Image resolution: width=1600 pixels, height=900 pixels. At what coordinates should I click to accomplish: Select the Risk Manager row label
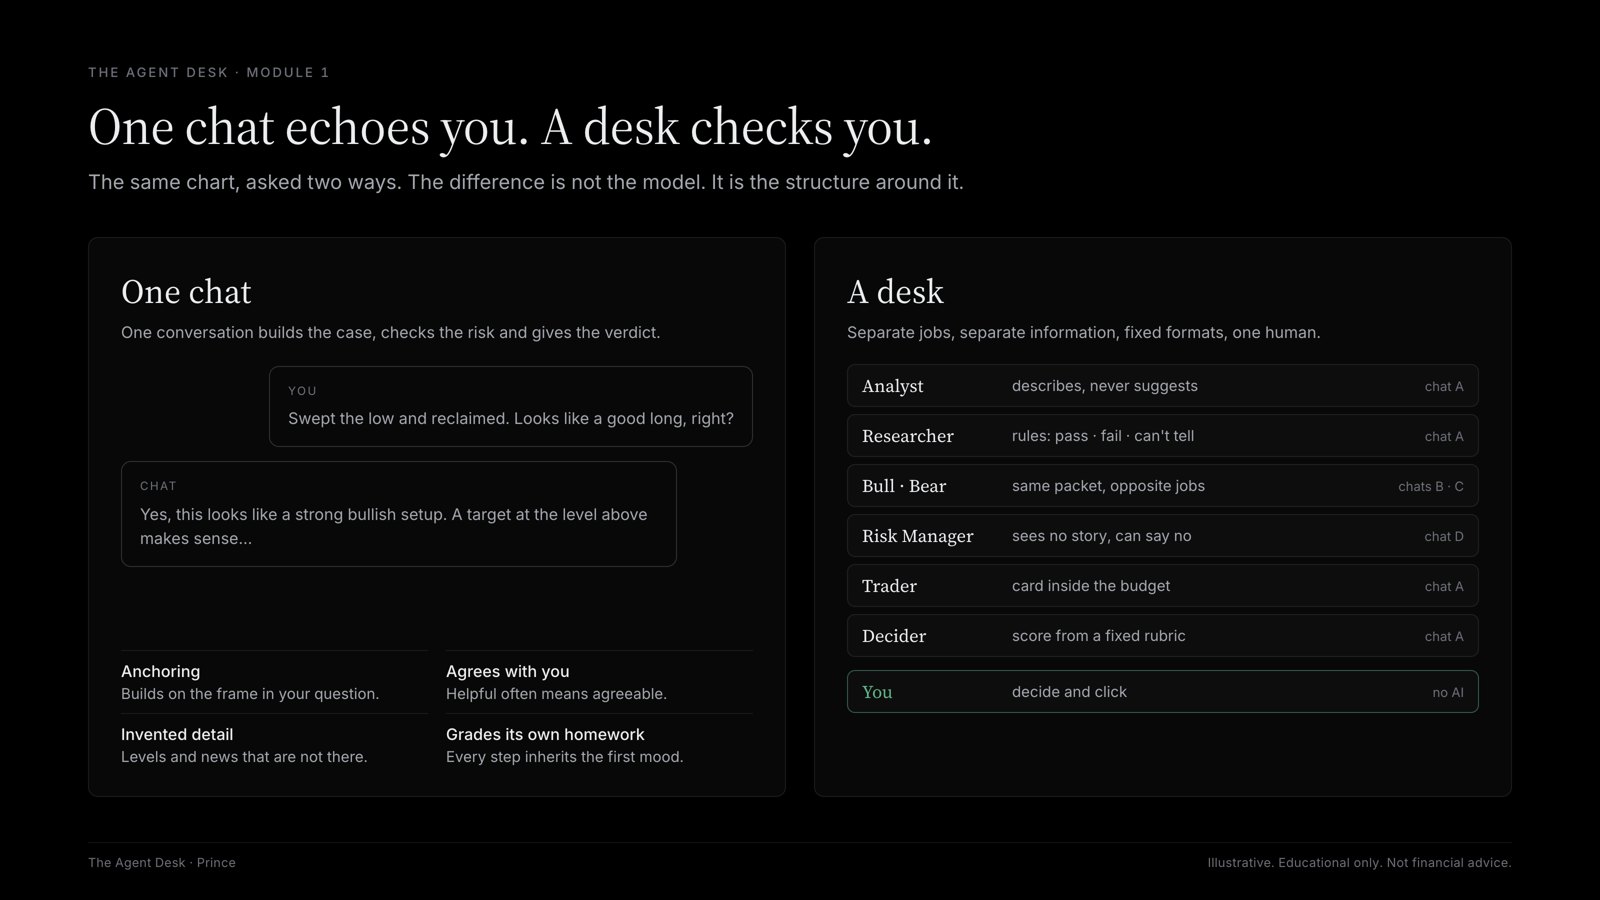pyautogui.click(x=917, y=536)
